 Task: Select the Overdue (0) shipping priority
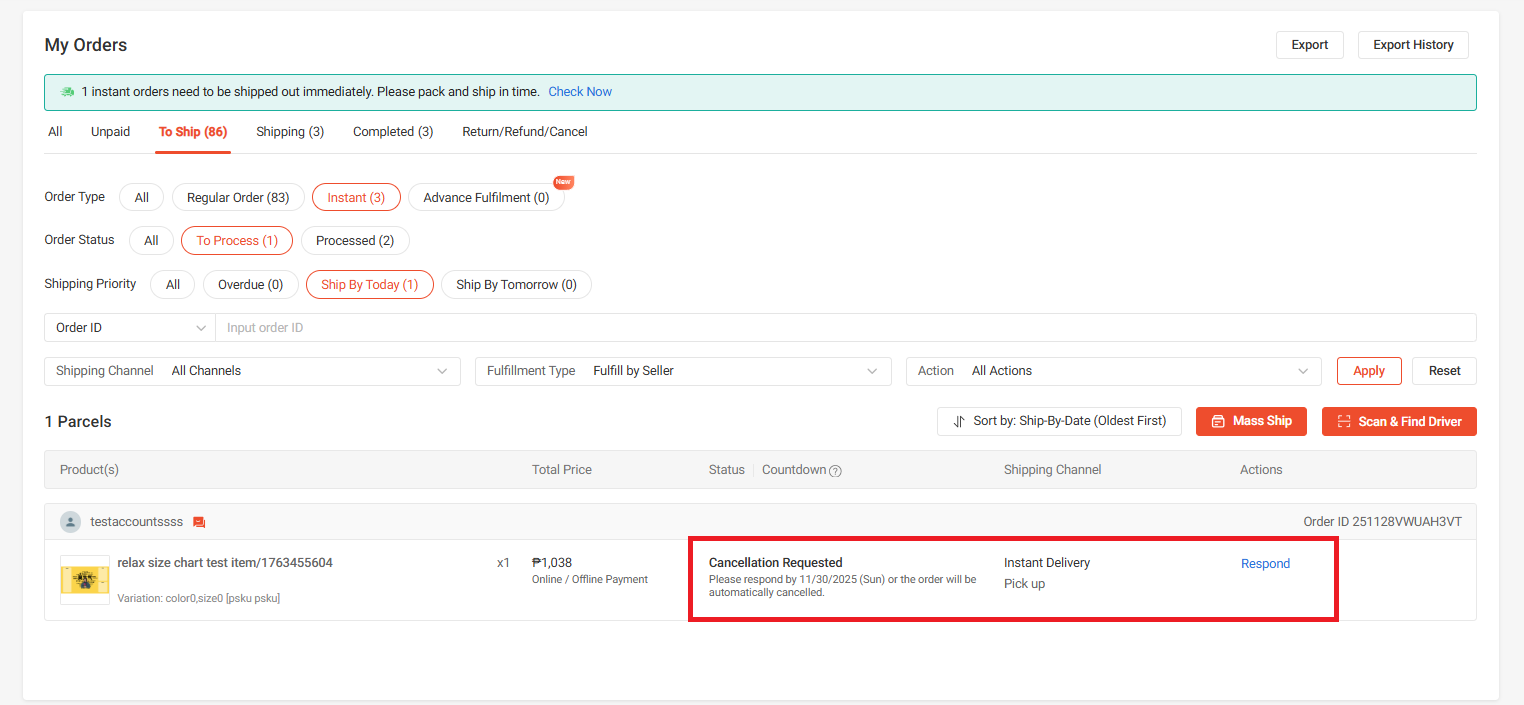[x=251, y=285]
